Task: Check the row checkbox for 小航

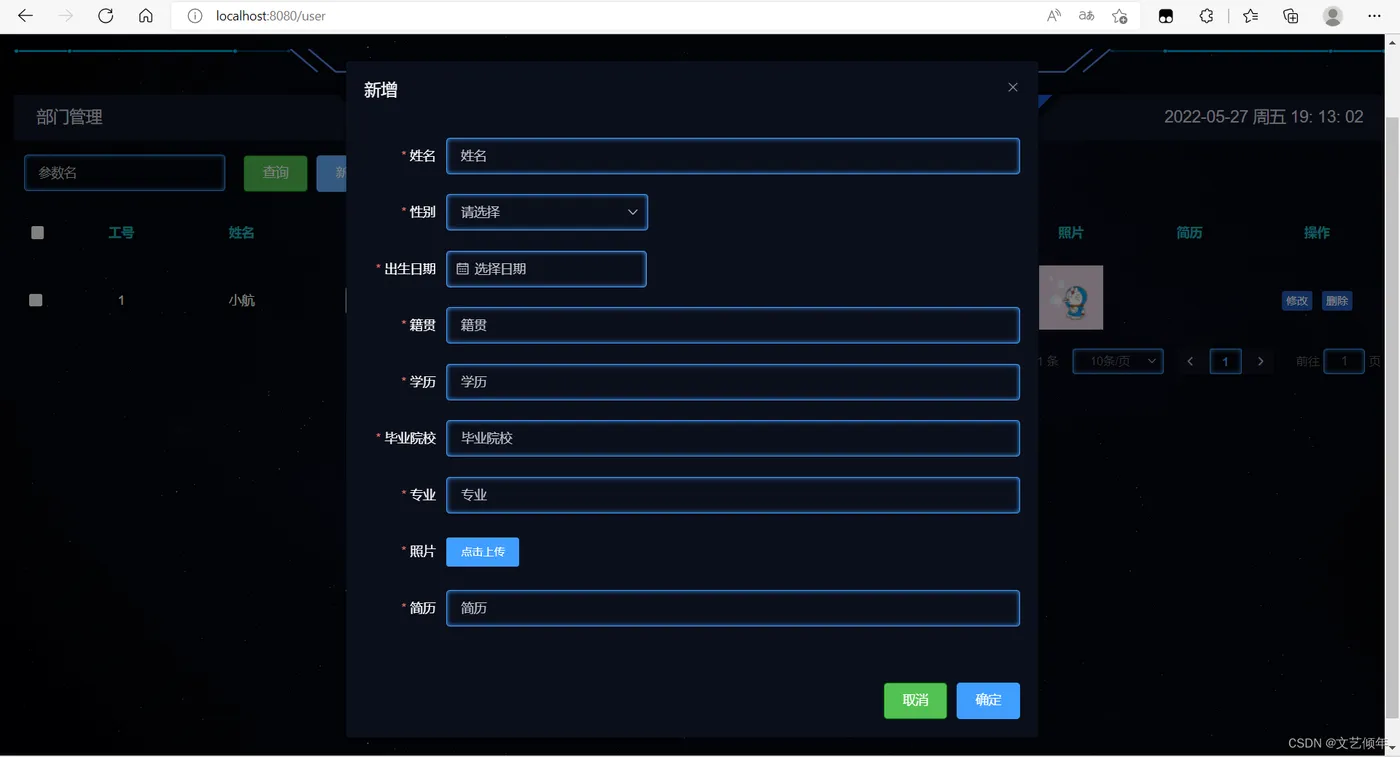Action: 36,300
